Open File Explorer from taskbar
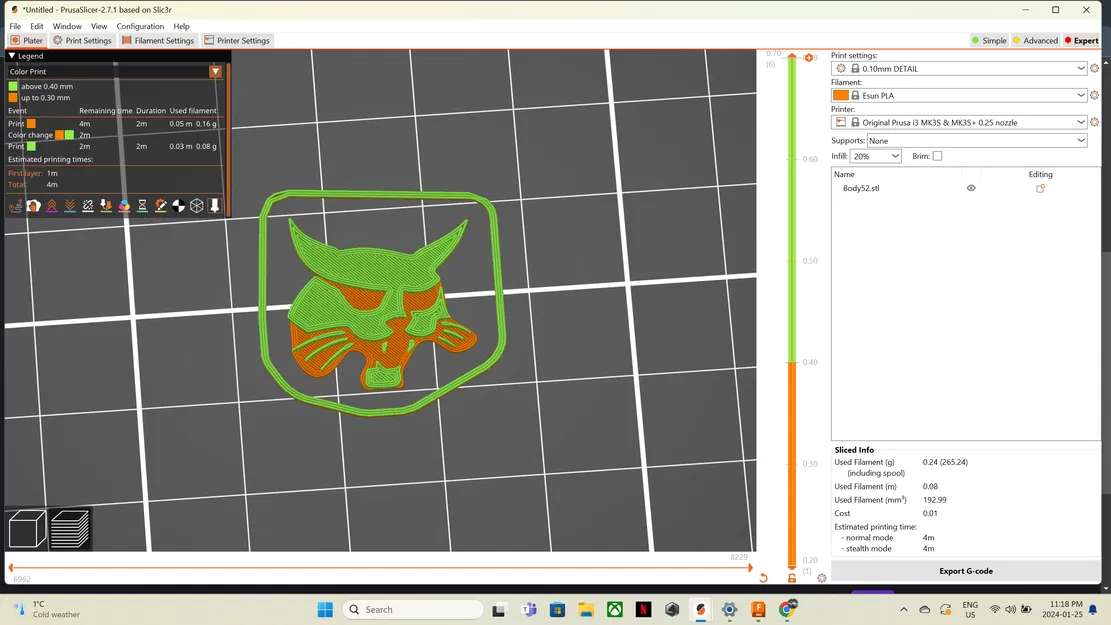Viewport: 1111px width, 625px height. (x=586, y=609)
